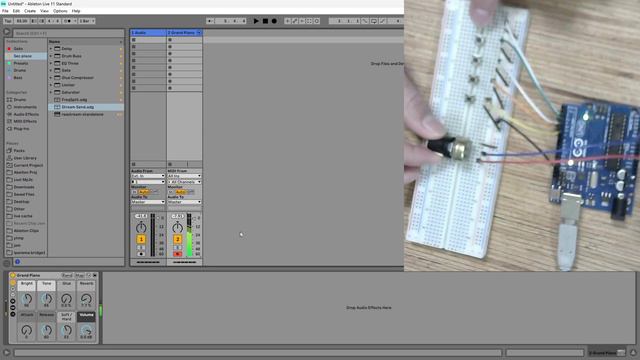Open the Options menu
The image size is (640, 360).
point(60,11)
